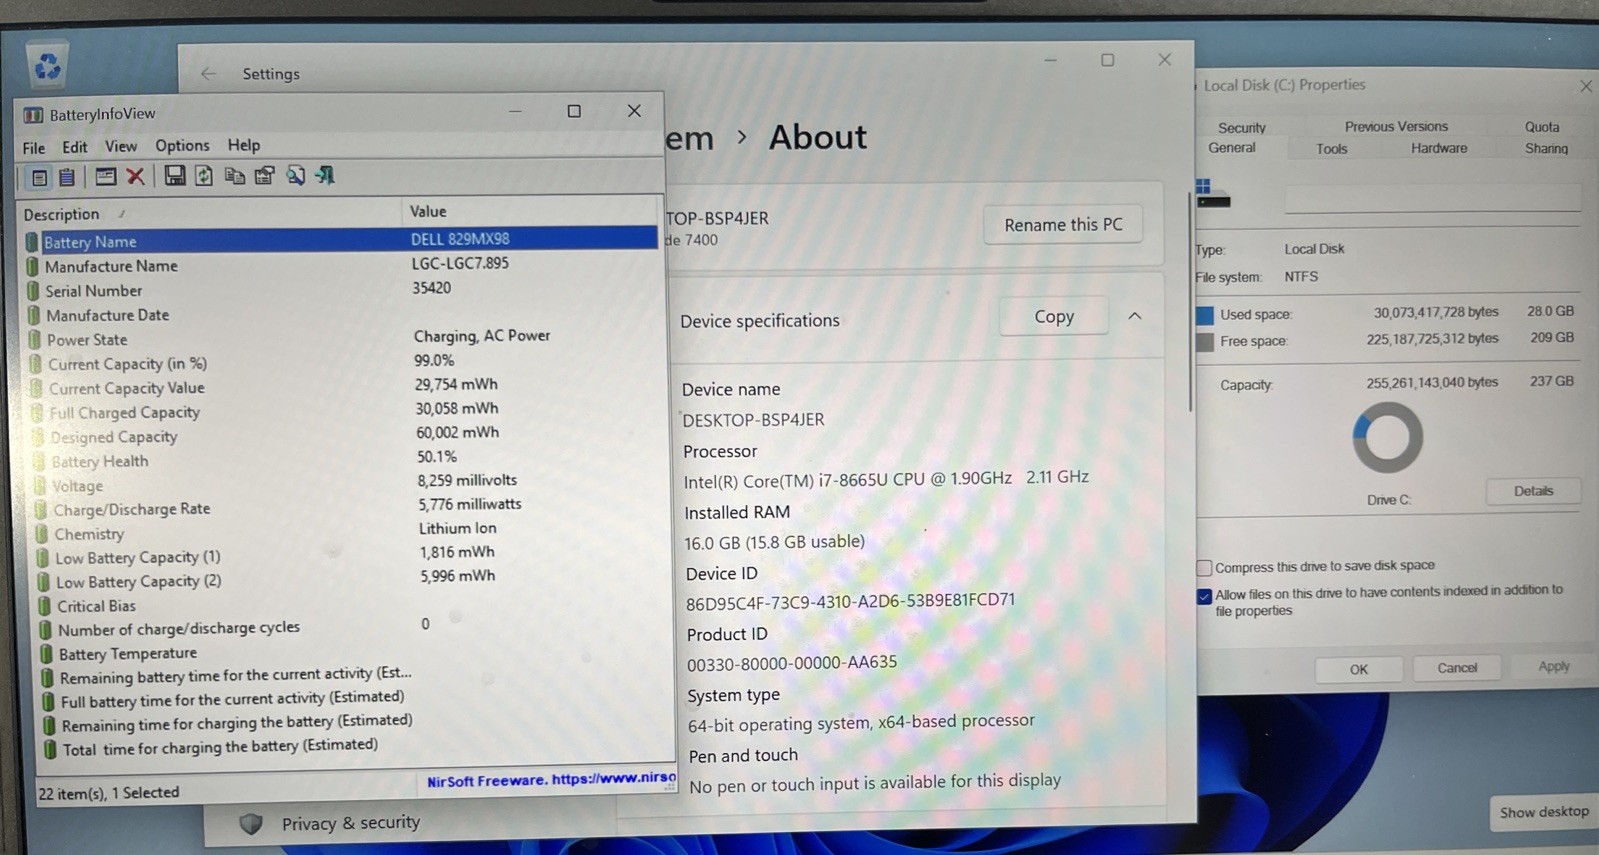Click the copy selected items icon
The image size is (1599, 855).
(235, 176)
